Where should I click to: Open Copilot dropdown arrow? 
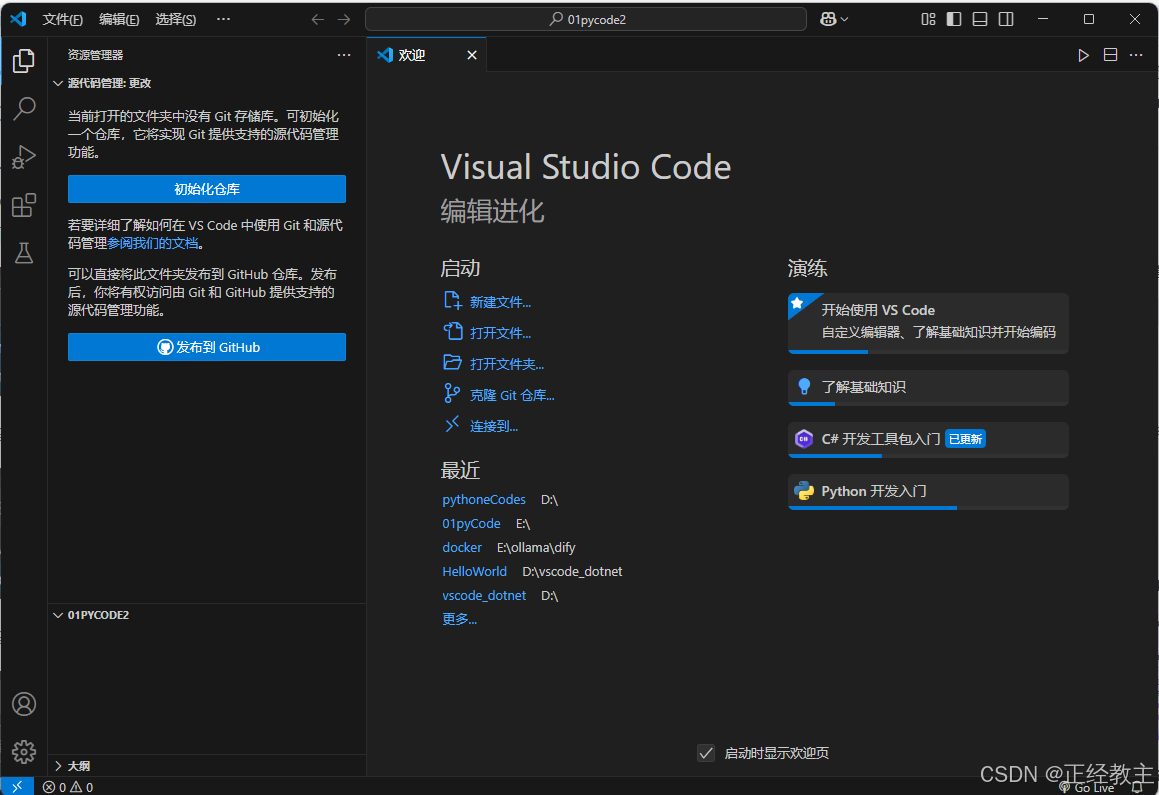coord(844,19)
